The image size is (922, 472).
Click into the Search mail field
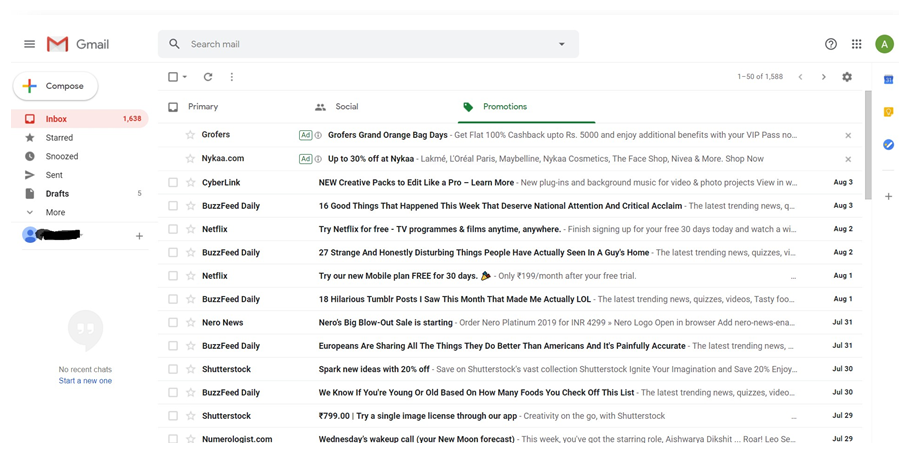click(368, 44)
